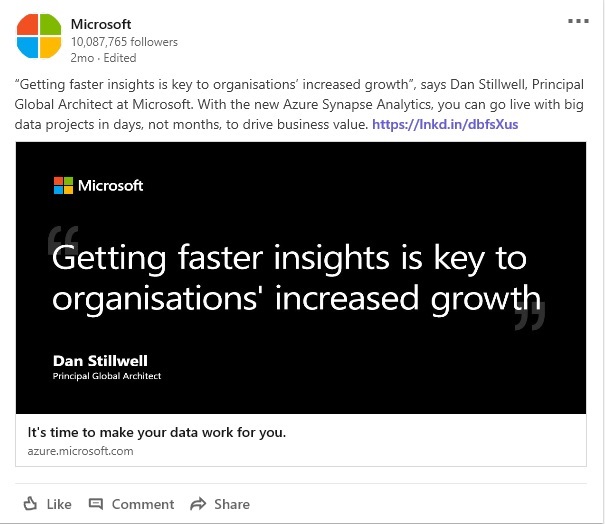Screen dimensions: 605x524
Task: Click the post caption text paragraph
Action: pos(299,104)
